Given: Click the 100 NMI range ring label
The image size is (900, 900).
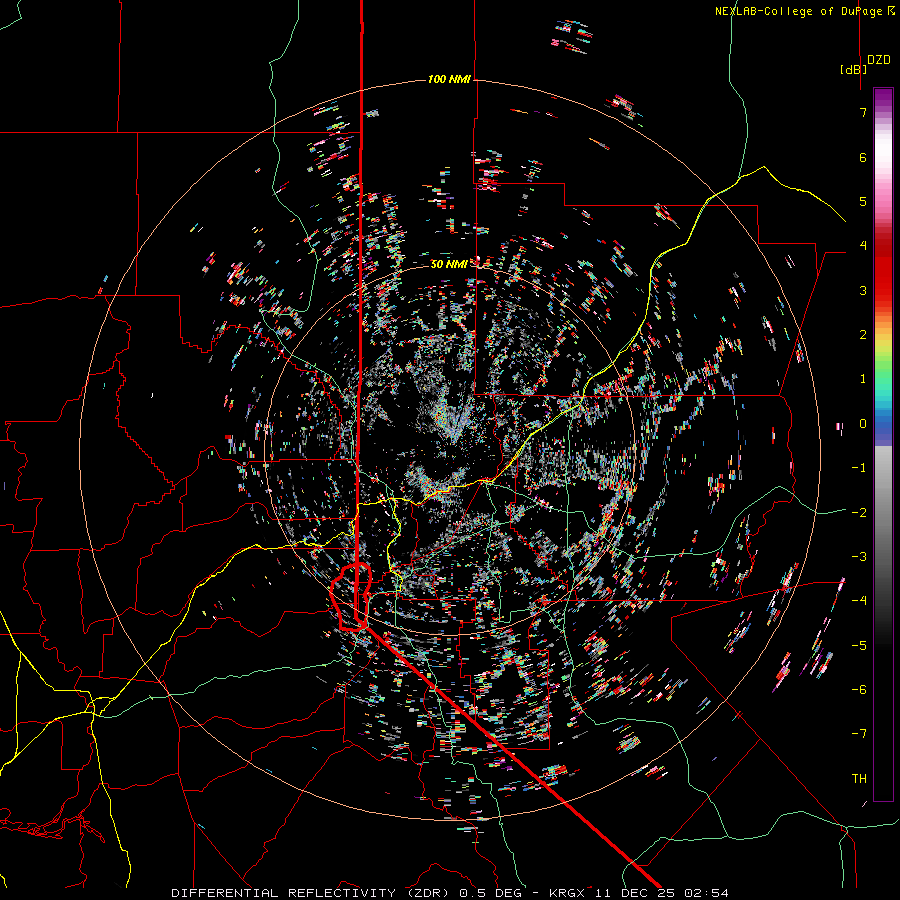Looking at the screenshot, I should (449, 79).
